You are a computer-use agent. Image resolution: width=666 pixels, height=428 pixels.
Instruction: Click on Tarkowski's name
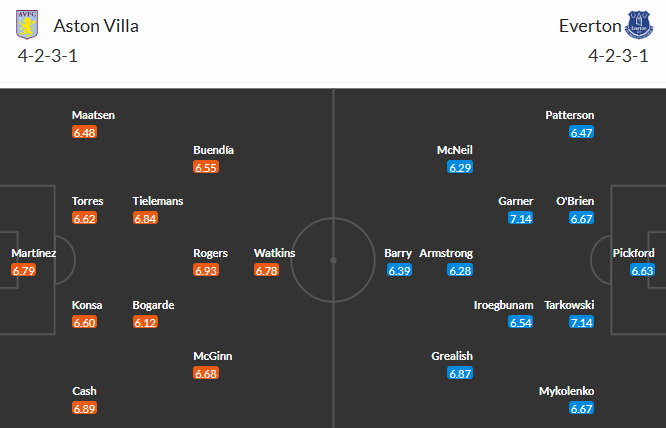[569, 305]
